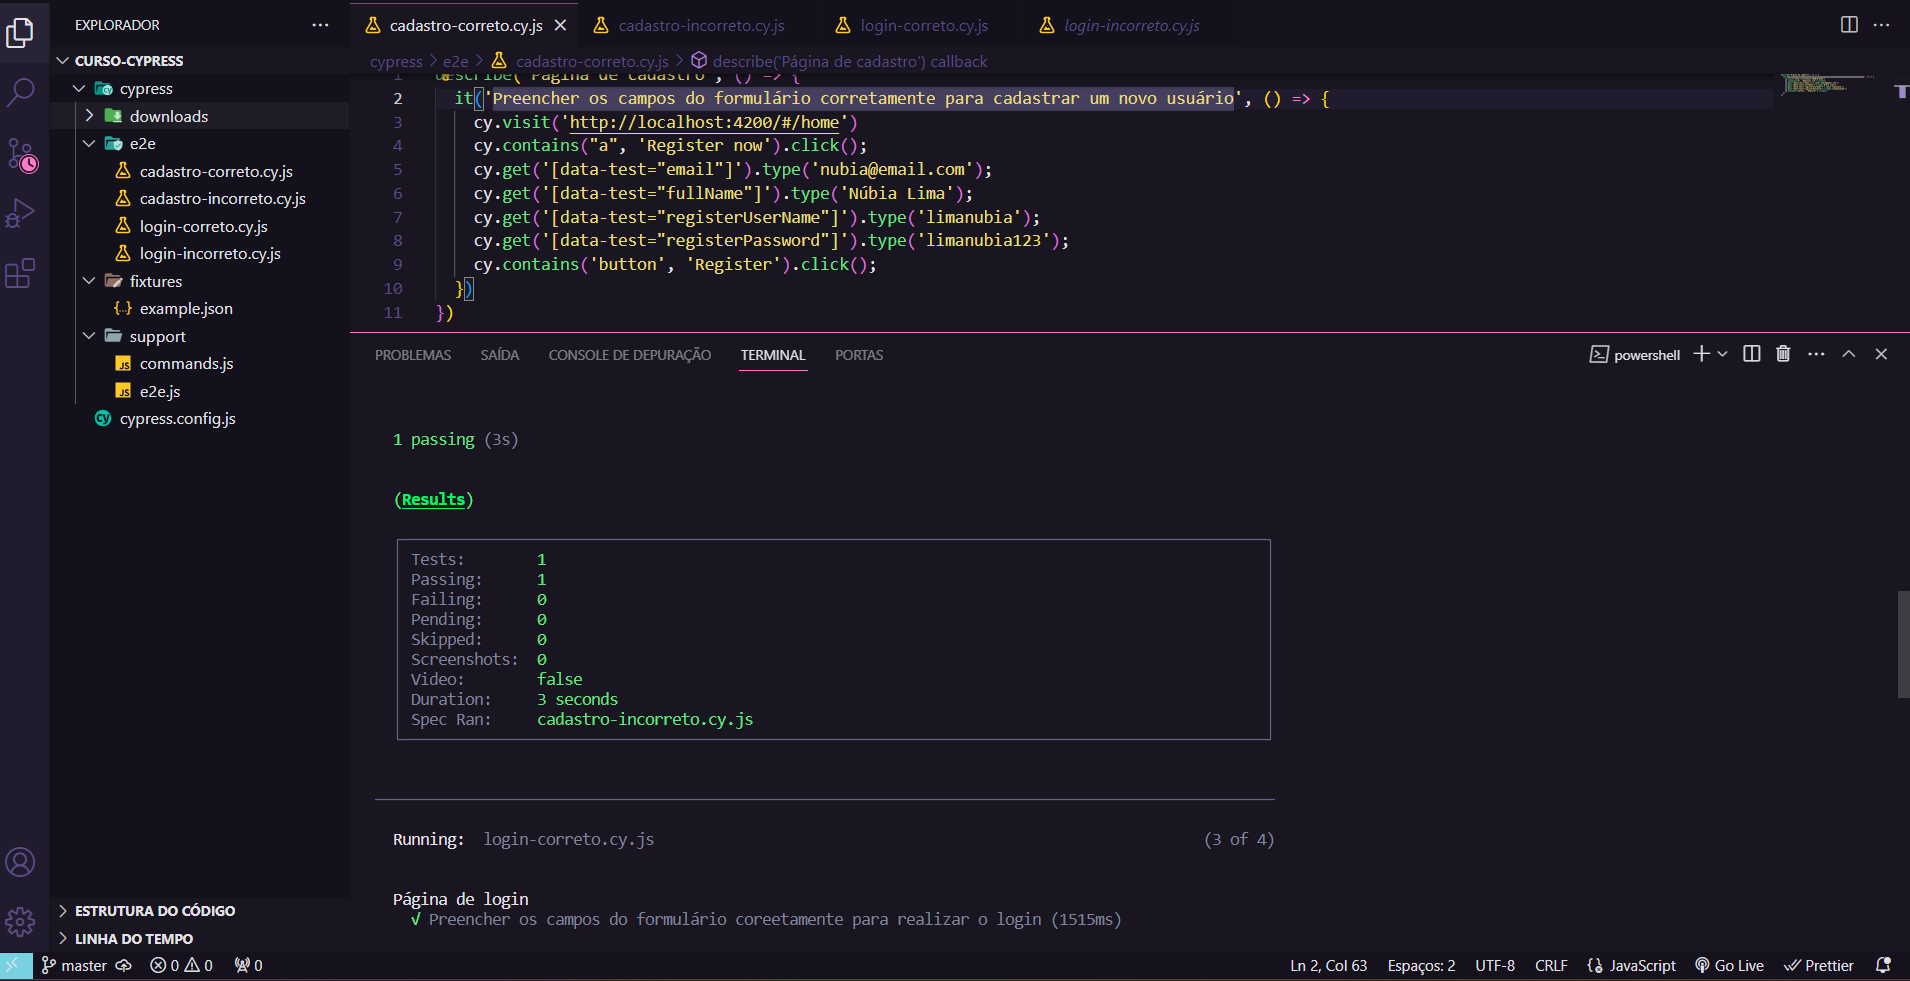Open the PORTAS panel tab
The image size is (1910, 981).
point(859,355)
